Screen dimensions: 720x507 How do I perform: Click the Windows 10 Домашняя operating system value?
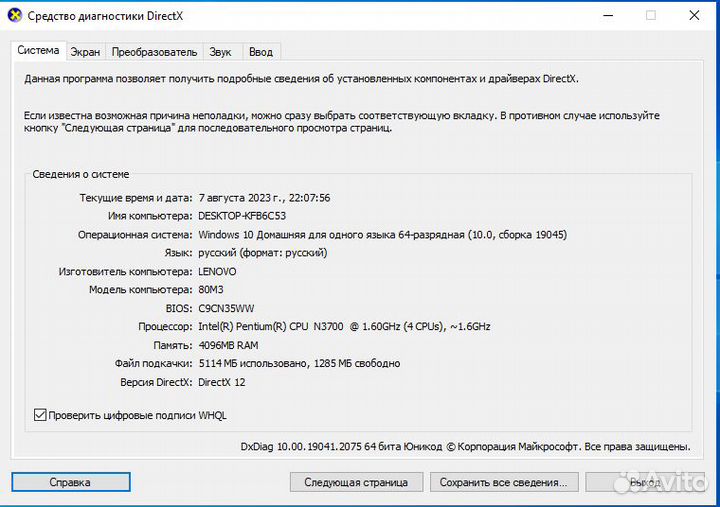click(x=382, y=235)
